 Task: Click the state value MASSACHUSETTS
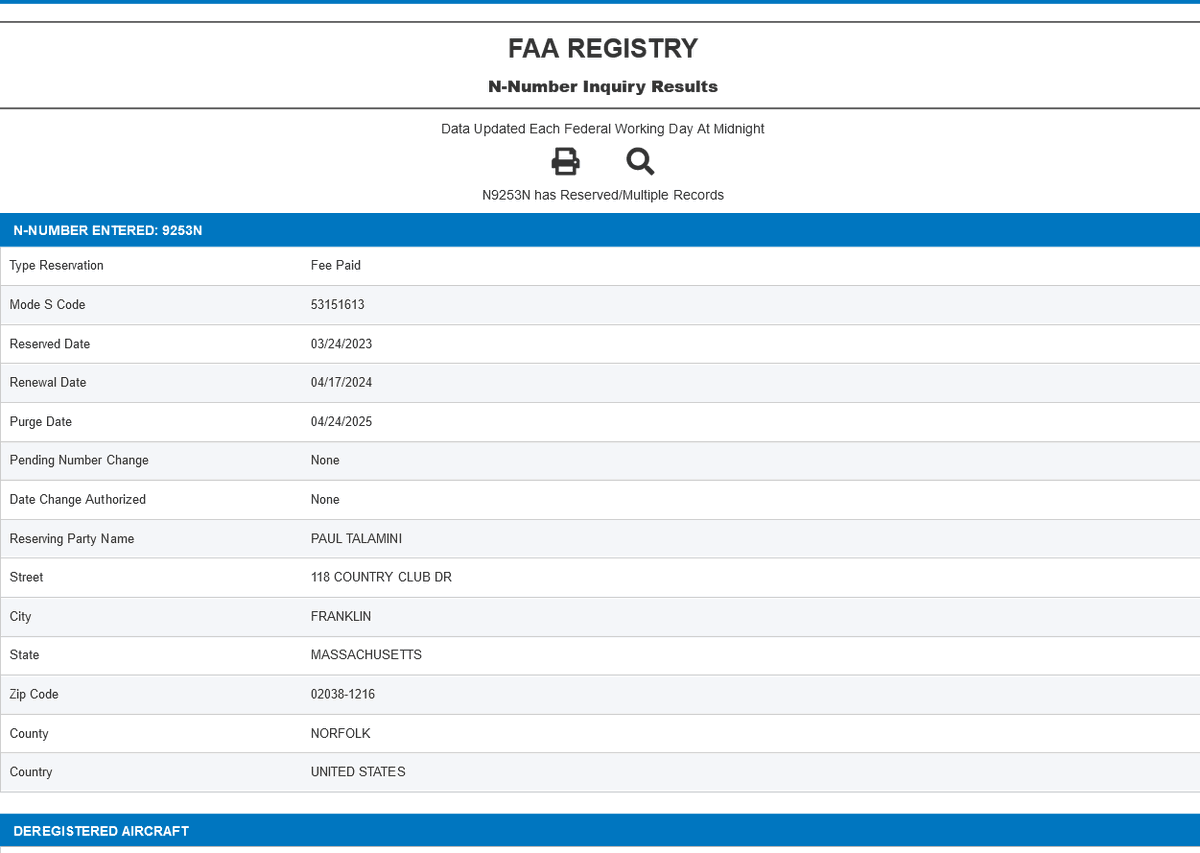pyautogui.click(x=366, y=655)
